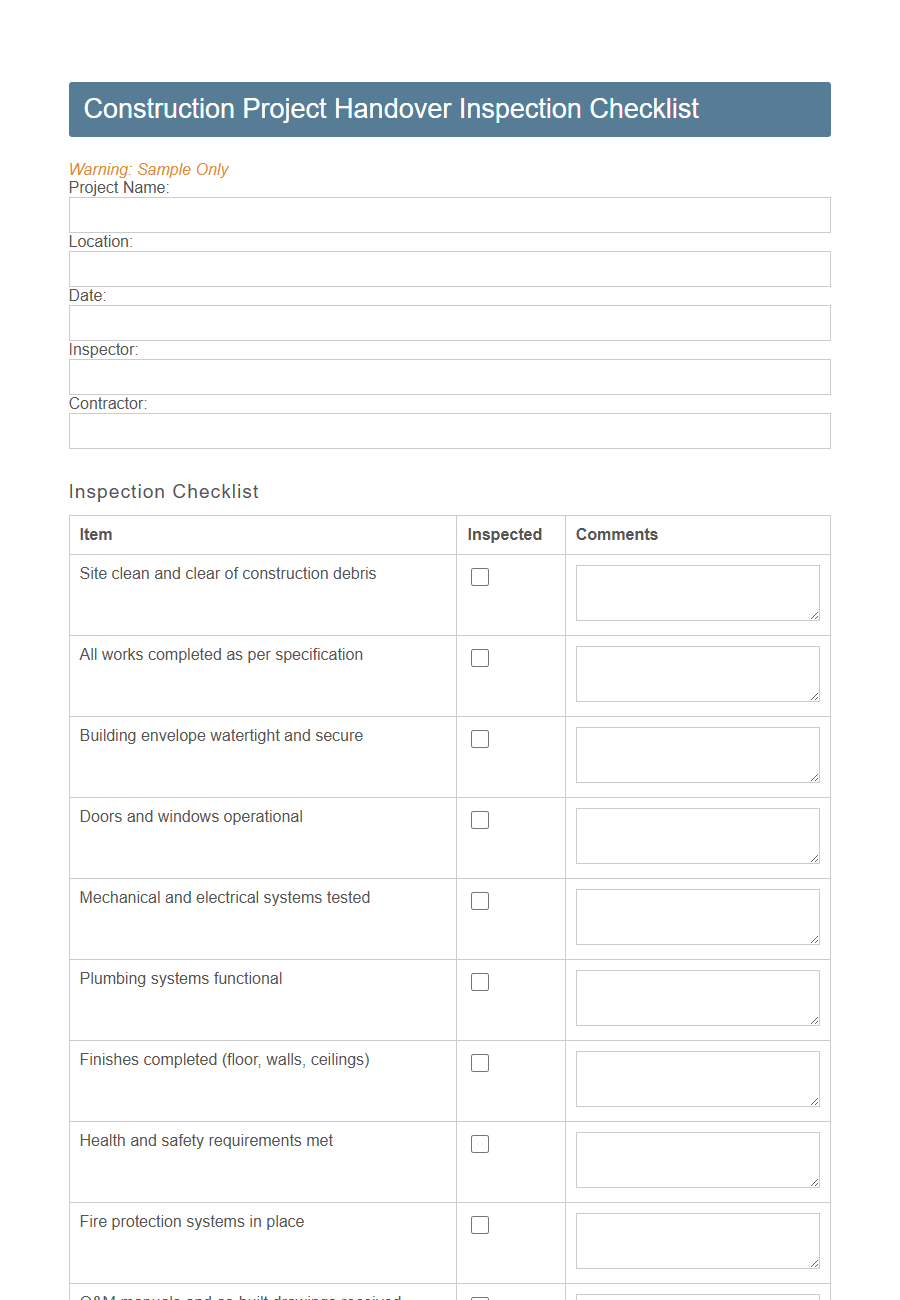This screenshot has height=1300, width=900.
Task: Tick 'Fire protection systems in place' checkbox
Action: (480, 1225)
